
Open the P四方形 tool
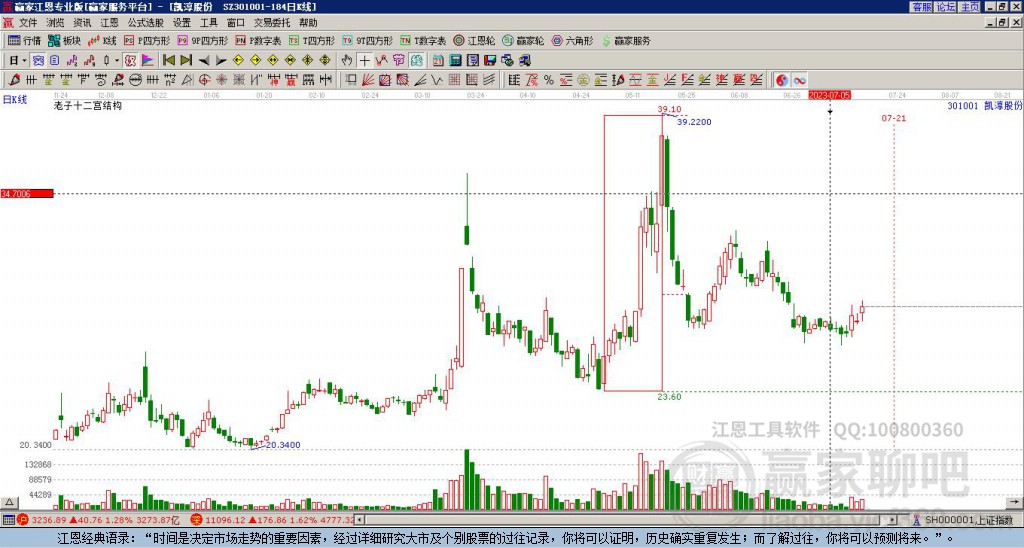pos(147,40)
